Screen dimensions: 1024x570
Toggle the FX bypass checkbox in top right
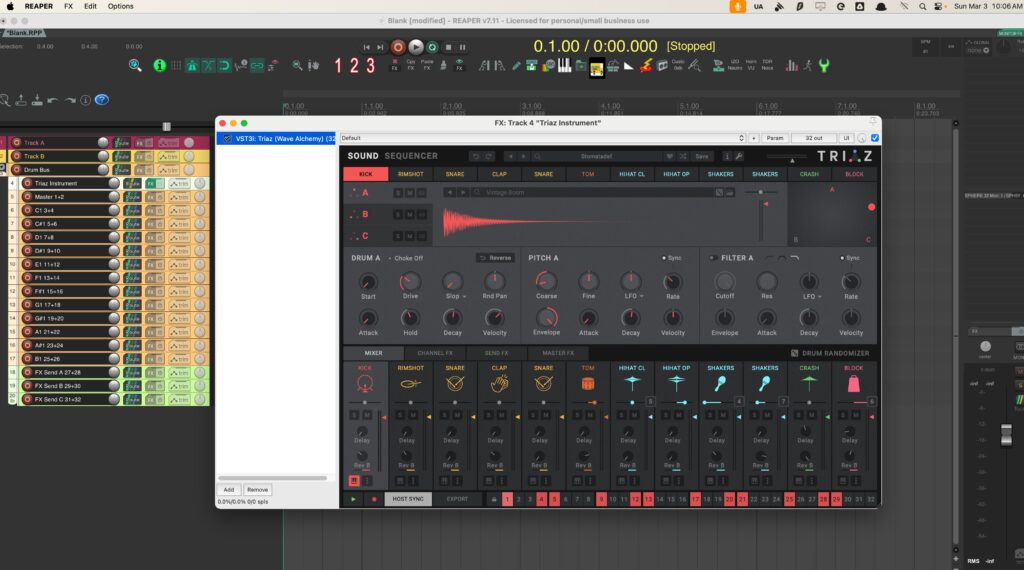point(875,138)
